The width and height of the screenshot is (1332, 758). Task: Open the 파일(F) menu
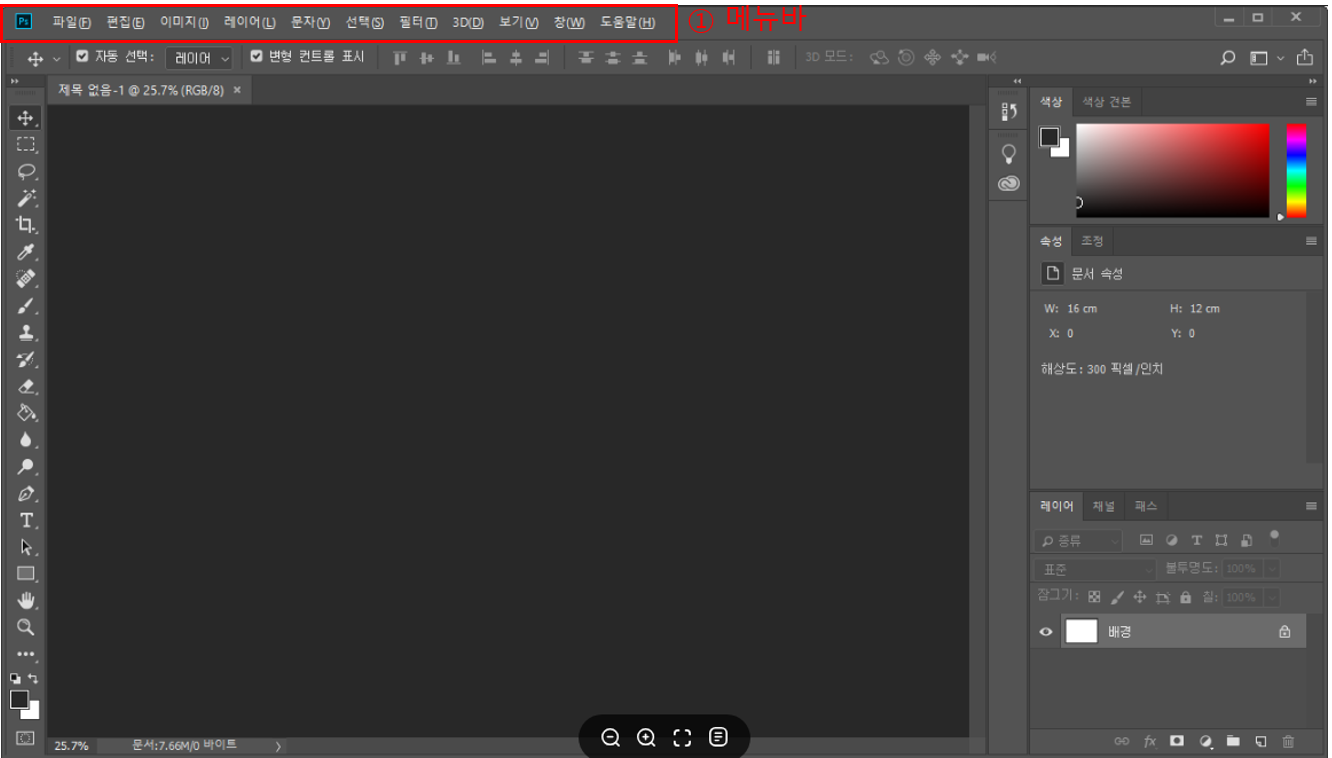point(71,22)
